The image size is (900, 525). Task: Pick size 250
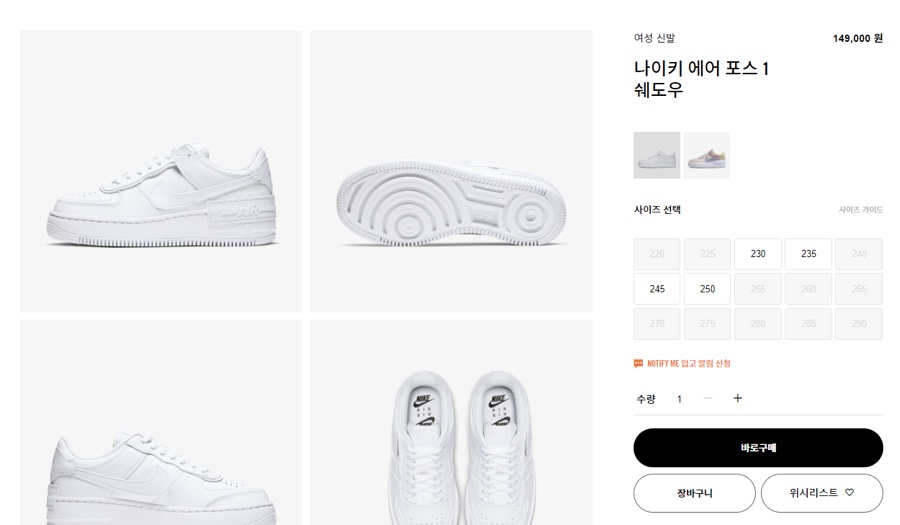707,289
